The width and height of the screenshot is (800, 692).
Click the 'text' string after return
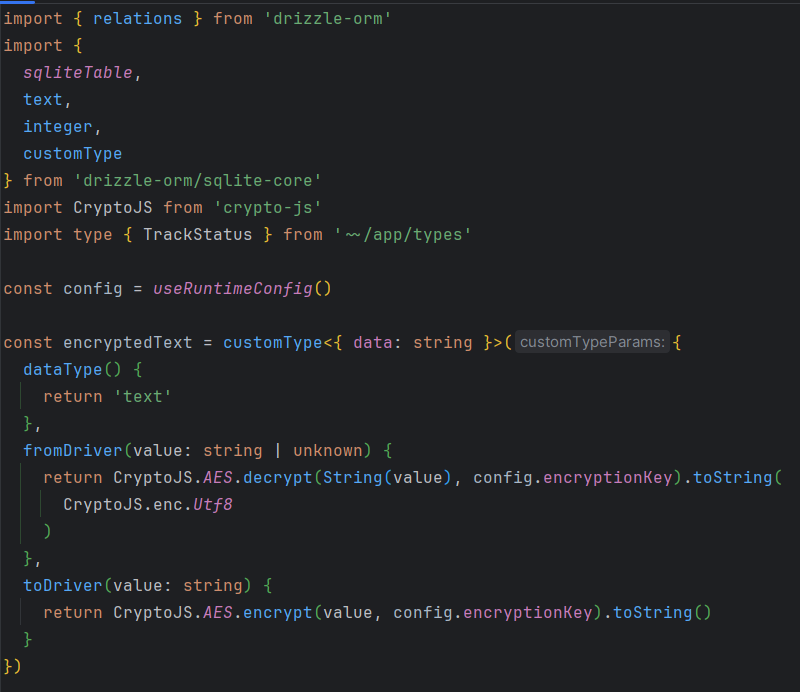point(142,397)
